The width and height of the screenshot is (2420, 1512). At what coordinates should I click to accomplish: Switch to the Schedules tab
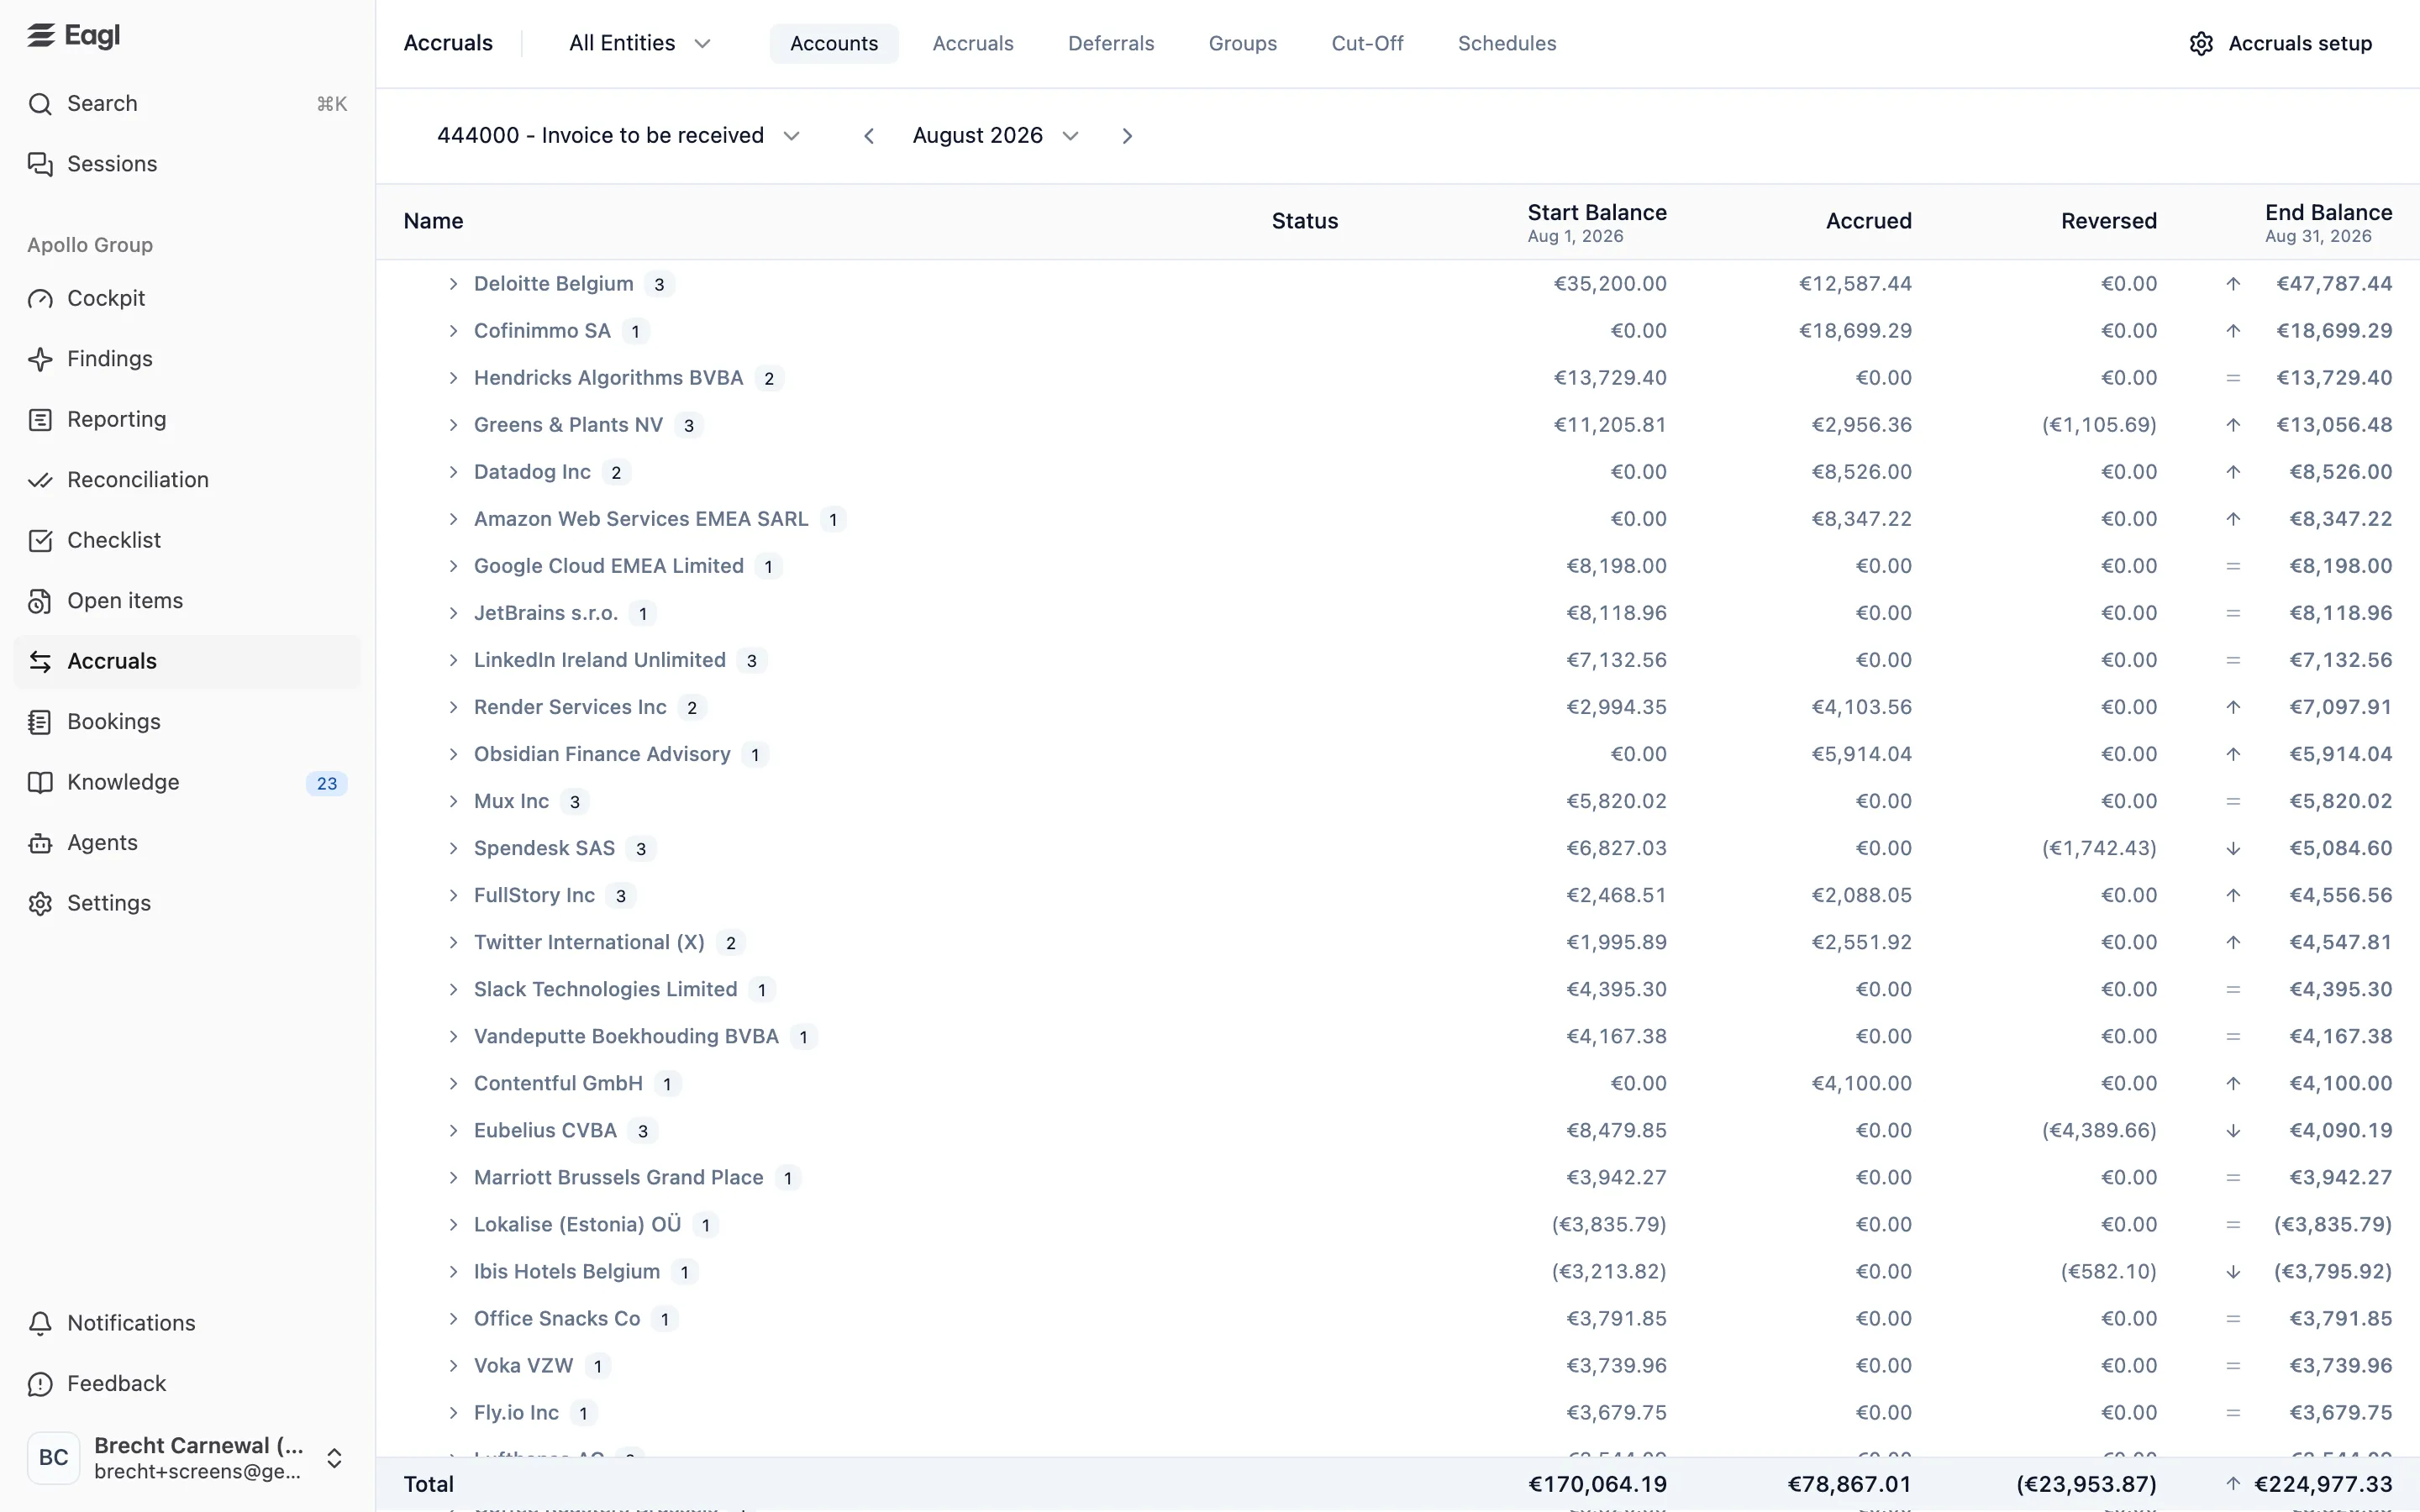1507,44
